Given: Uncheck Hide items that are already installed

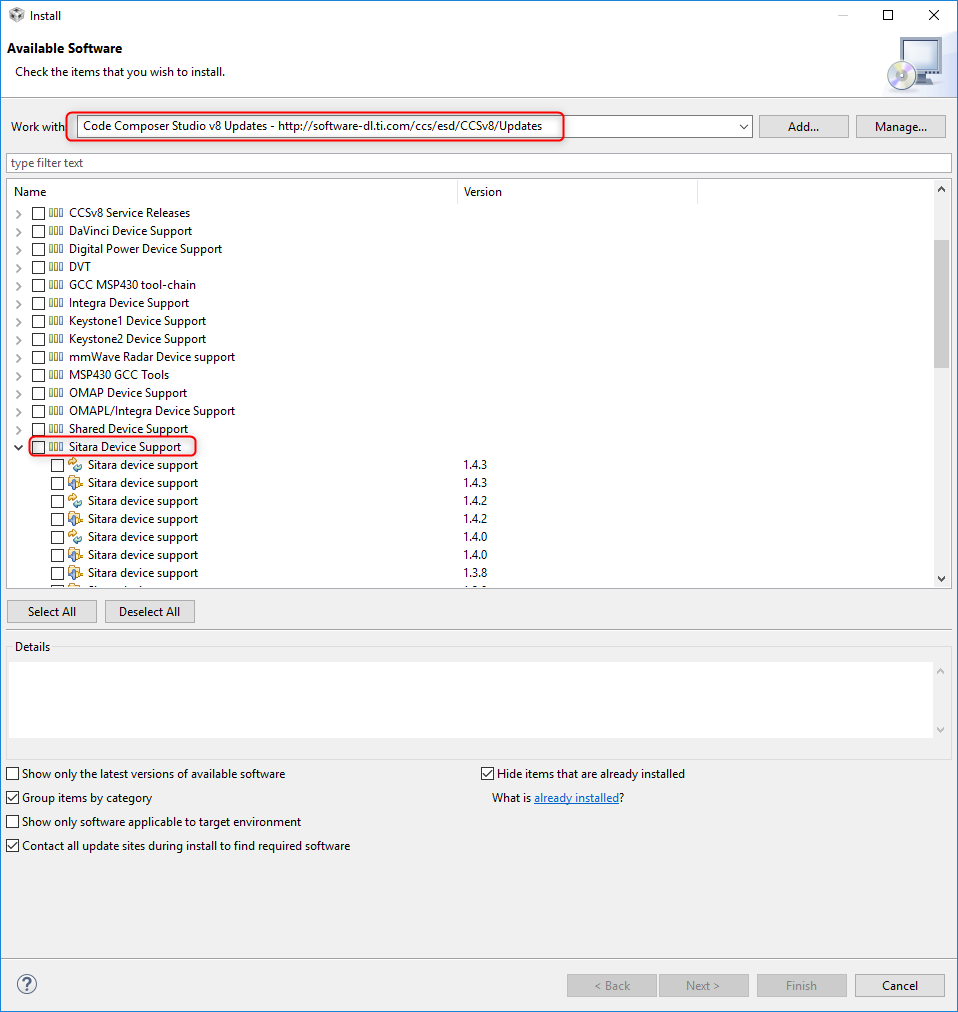Looking at the screenshot, I should 487,773.
